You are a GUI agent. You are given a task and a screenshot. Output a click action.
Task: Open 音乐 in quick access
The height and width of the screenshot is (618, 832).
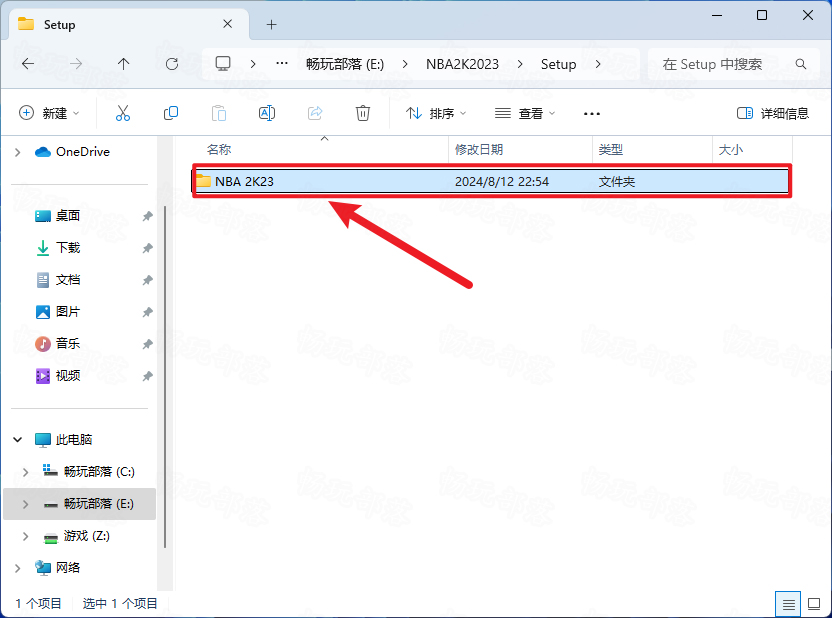point(57,344)
